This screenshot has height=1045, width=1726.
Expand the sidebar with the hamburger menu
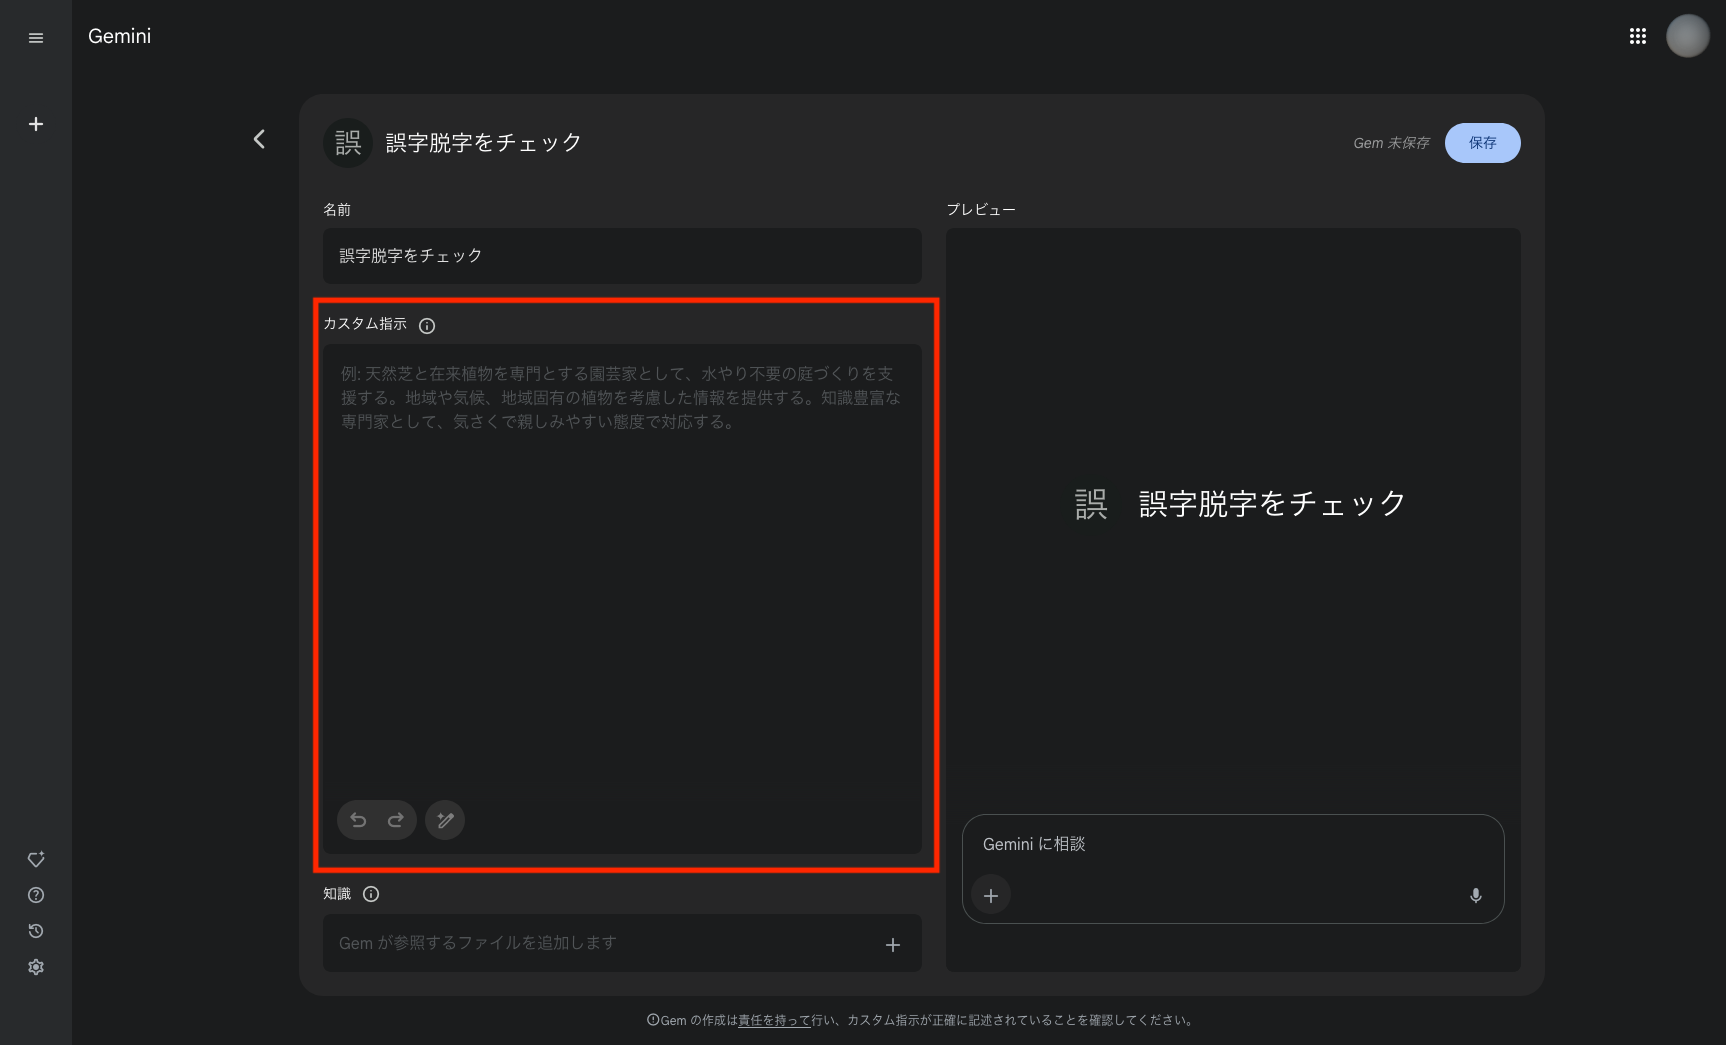coord(36,37)
